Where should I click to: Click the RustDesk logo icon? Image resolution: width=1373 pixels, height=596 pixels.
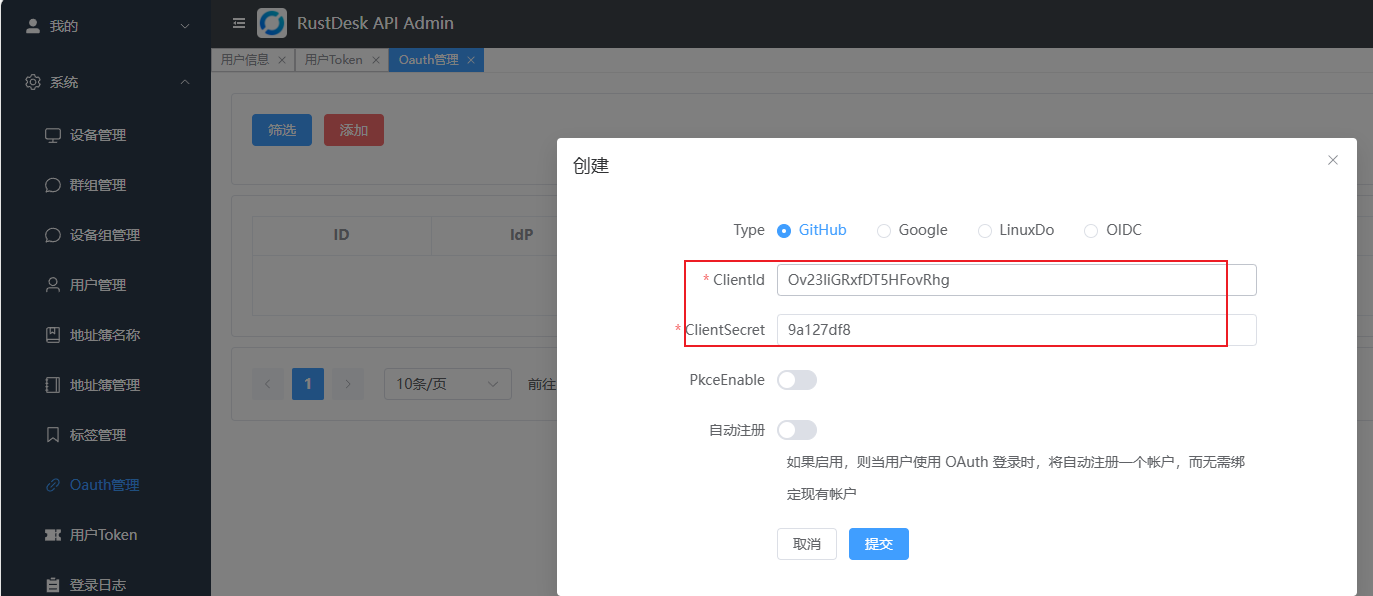(x=272, y=23)
